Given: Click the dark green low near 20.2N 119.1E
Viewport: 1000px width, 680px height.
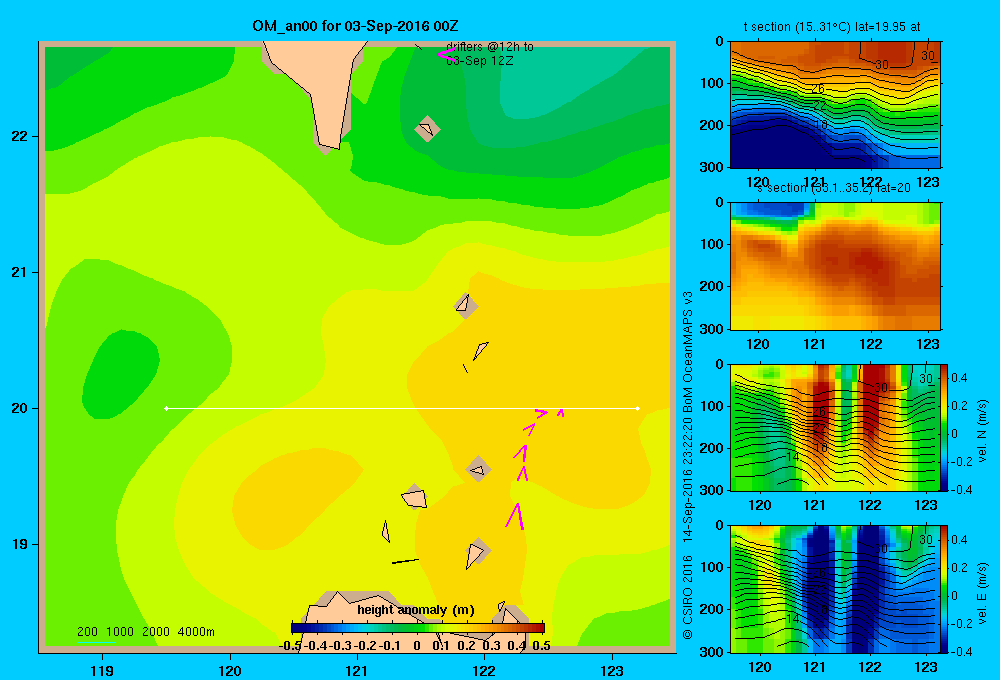Looking at the screenshot, I should [x=120, y=374].
